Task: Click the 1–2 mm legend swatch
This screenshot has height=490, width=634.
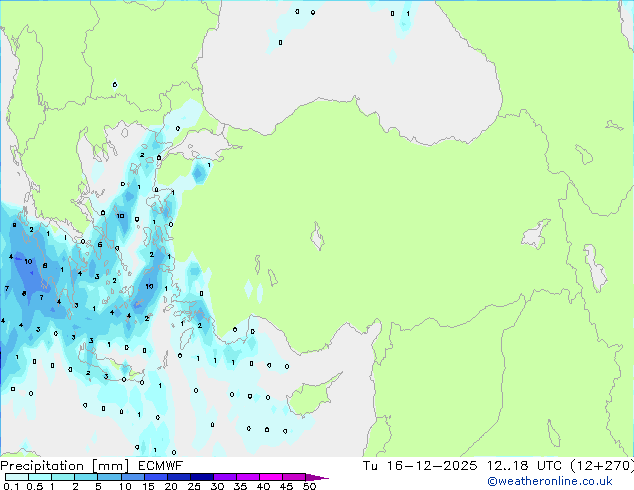Action: pos(63,477)
